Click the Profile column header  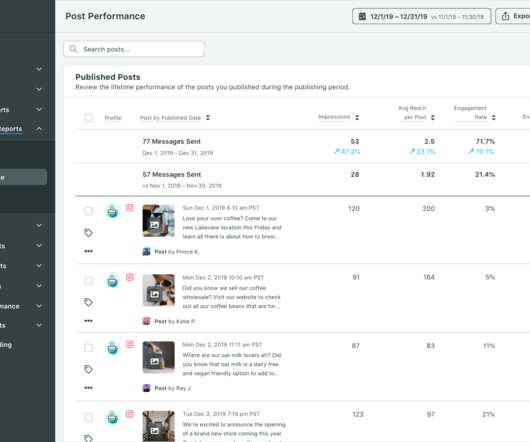[113, 118]
